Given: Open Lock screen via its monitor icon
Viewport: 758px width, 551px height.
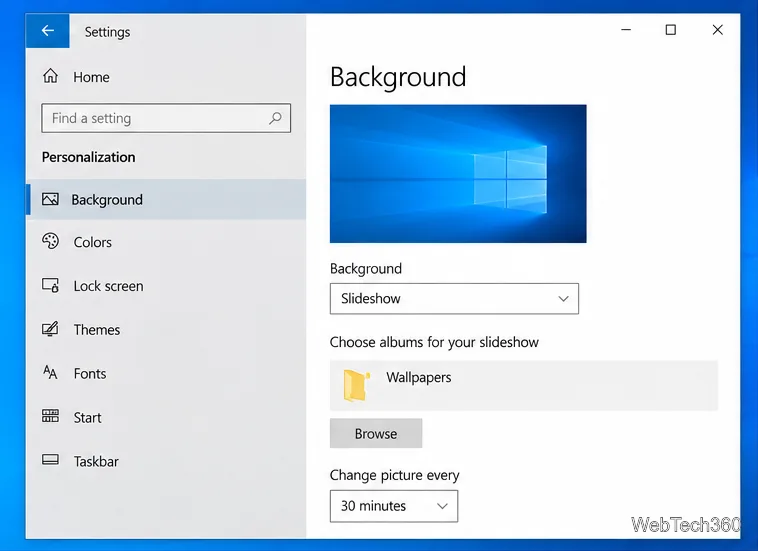Looking at the screenshot, I should (50, 285).
